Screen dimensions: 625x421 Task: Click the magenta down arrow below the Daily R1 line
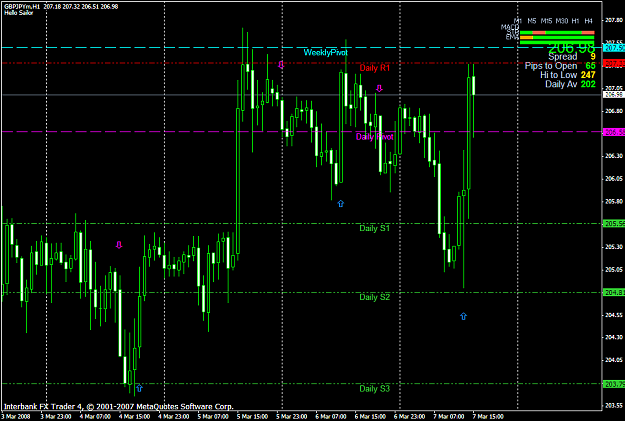pos(281,65)
